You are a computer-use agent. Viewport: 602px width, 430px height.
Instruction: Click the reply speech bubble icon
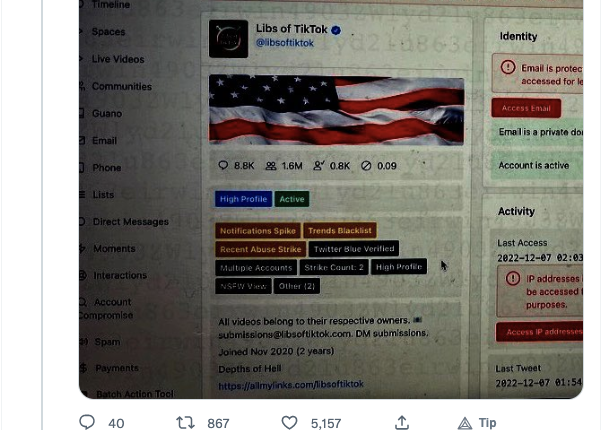[x=87, y=422]
